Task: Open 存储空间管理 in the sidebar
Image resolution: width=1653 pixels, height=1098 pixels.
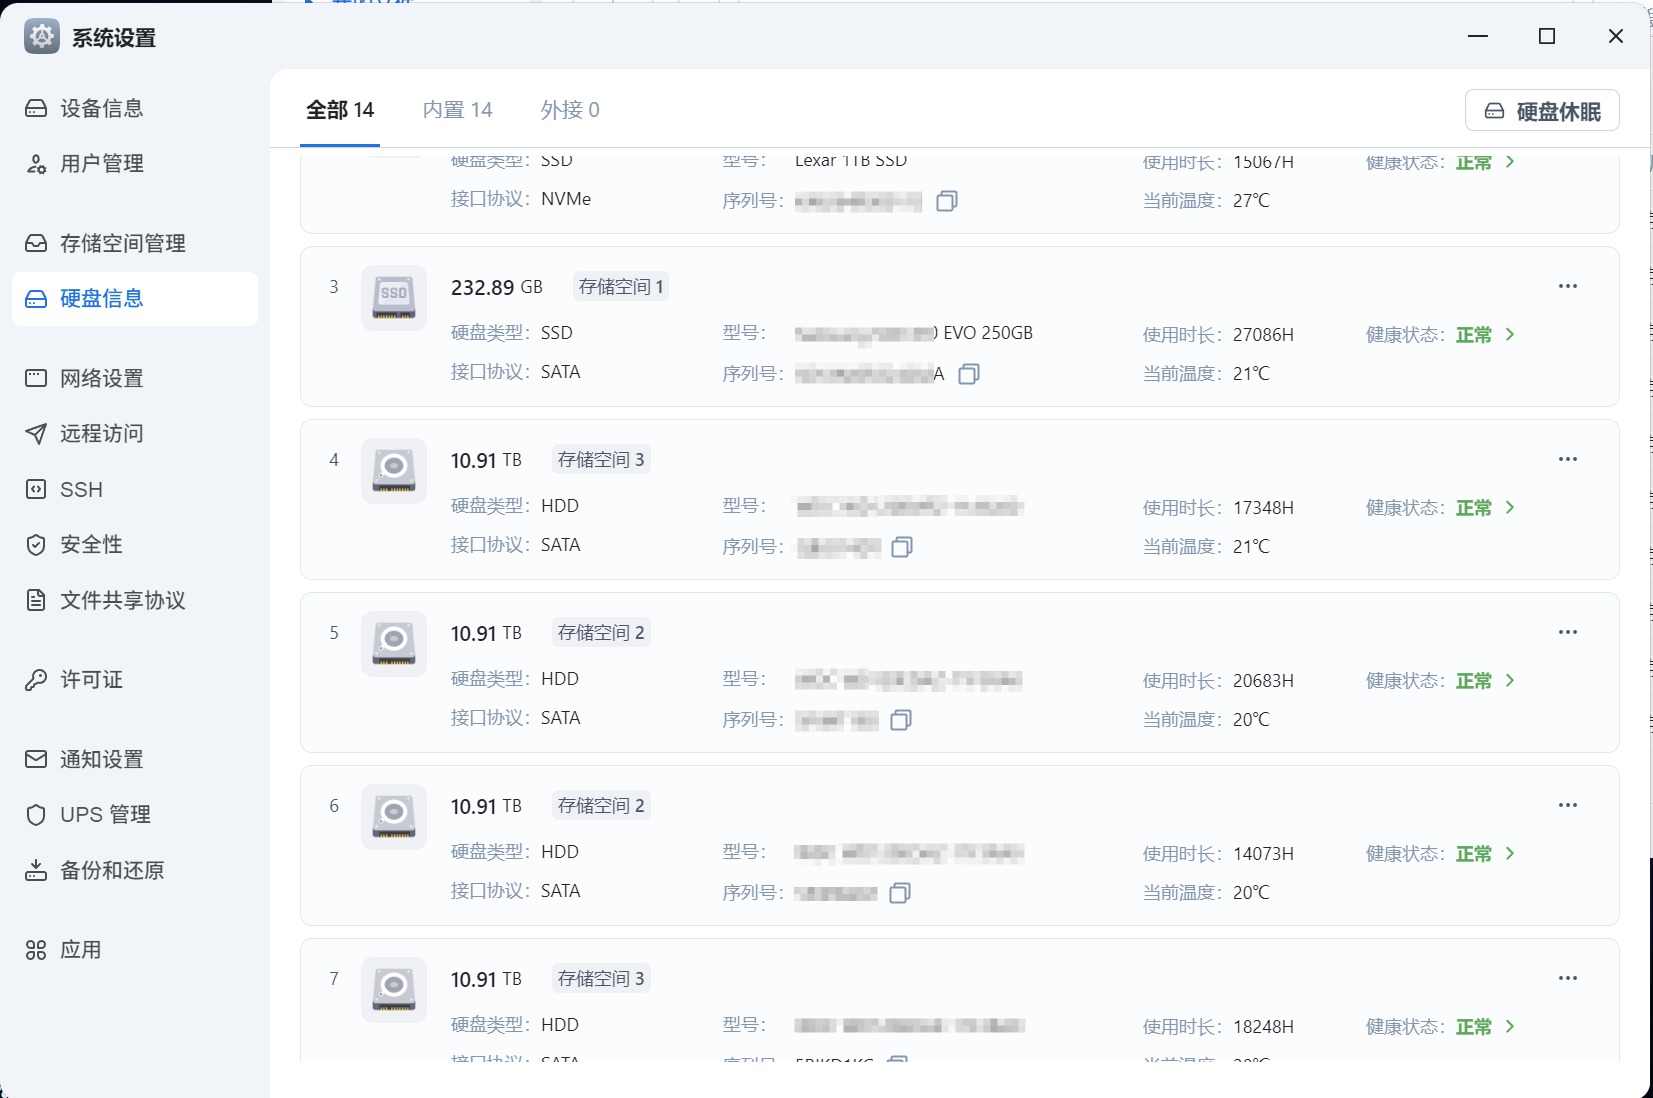Action: coord(122,243)
